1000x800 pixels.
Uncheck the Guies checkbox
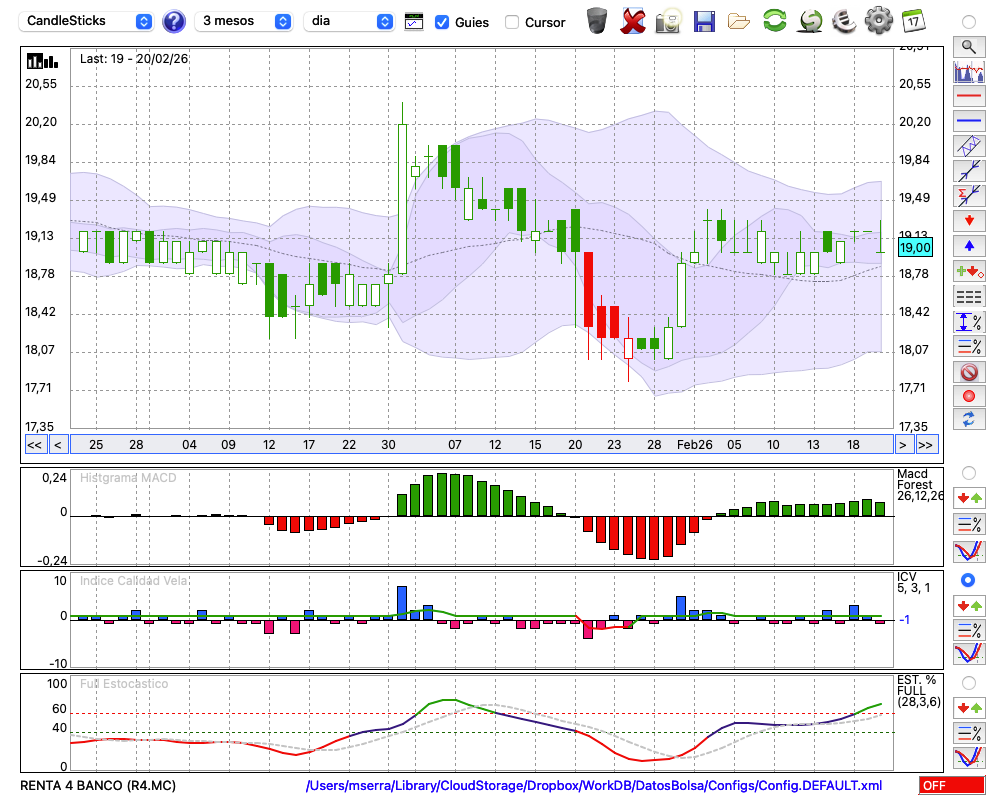[x=442, y=22]
